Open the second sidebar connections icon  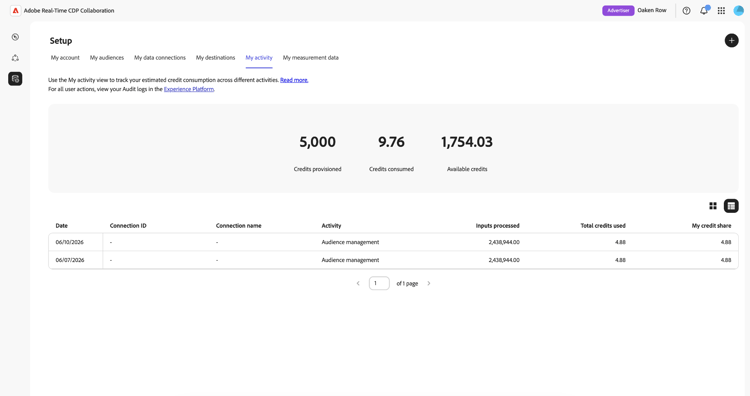point(15,58)
